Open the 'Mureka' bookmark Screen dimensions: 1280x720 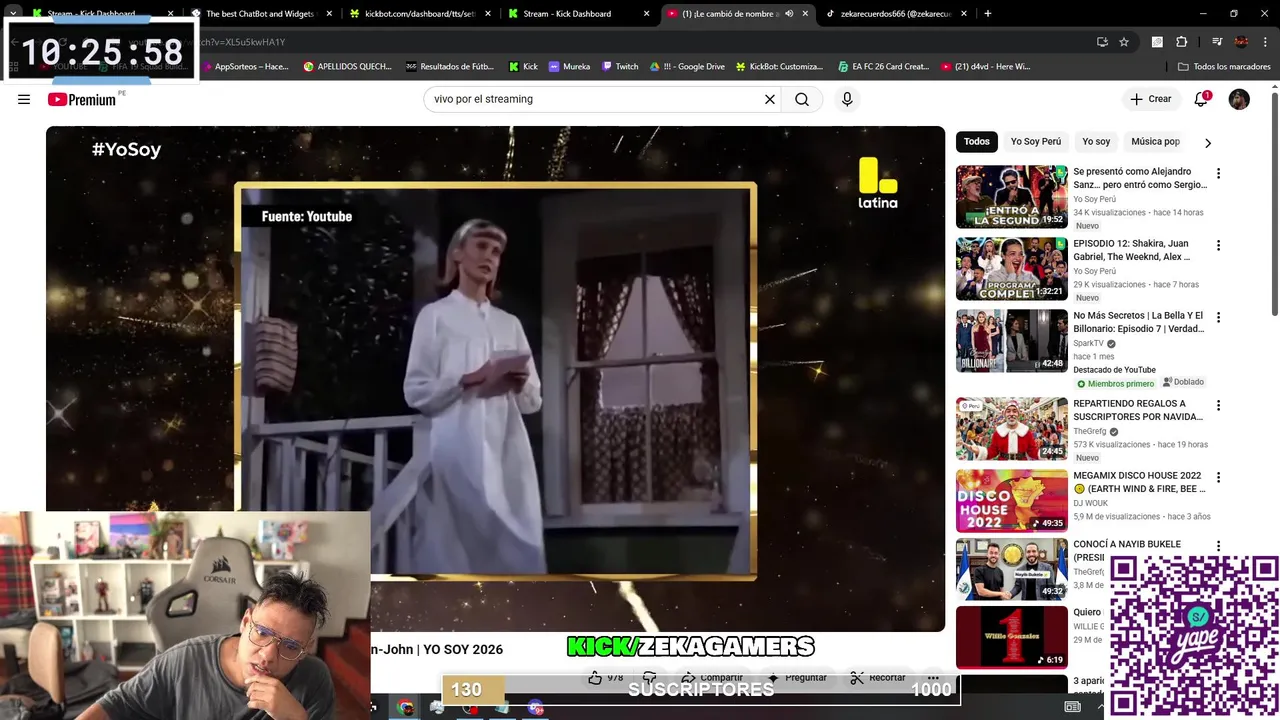pos(569,67)
